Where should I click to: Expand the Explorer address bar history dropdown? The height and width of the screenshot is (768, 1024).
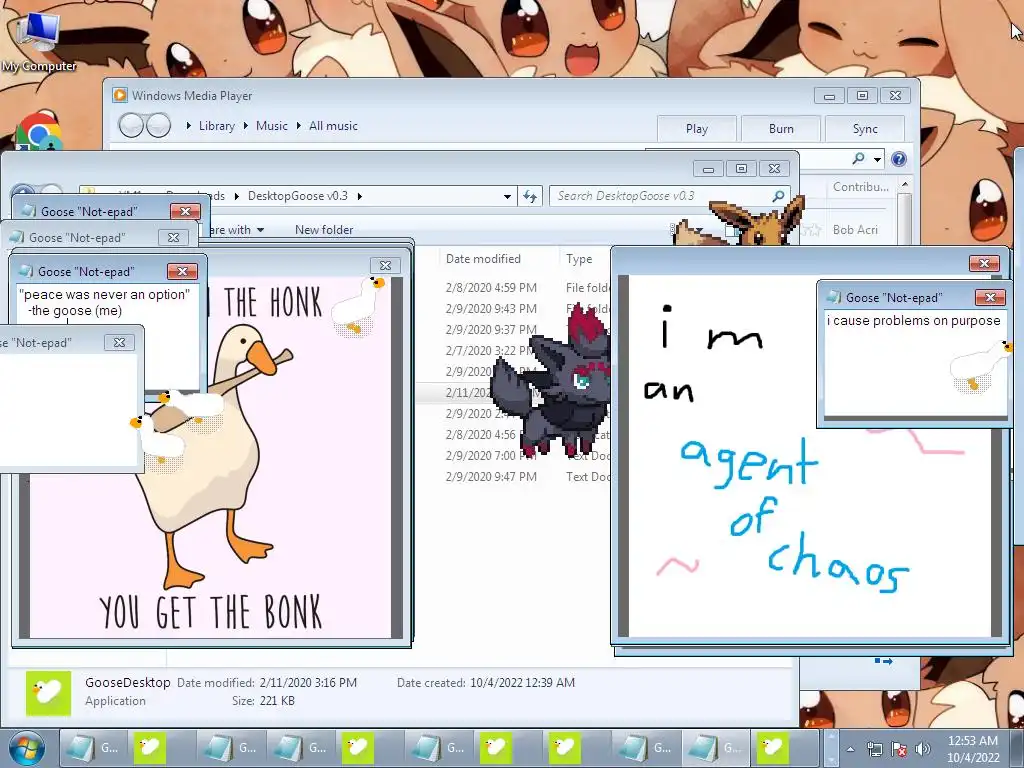pyautogui.click(x=507, y=196)
